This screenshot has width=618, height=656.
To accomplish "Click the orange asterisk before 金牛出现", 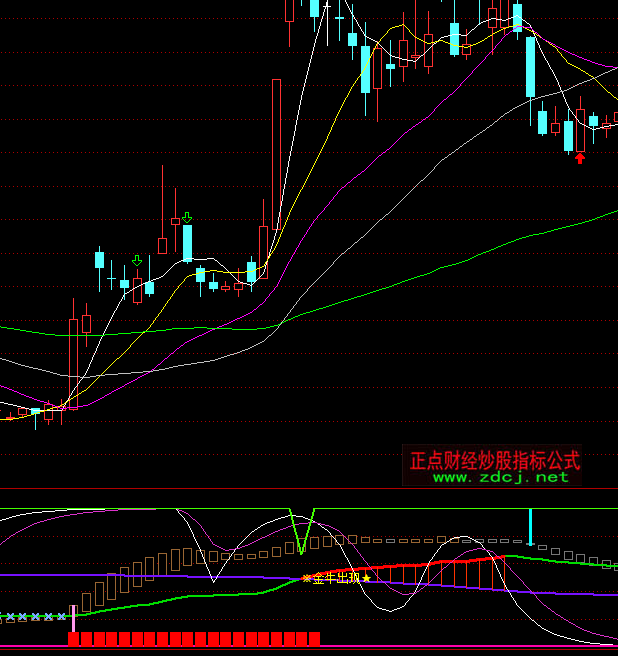I will 307,578.
